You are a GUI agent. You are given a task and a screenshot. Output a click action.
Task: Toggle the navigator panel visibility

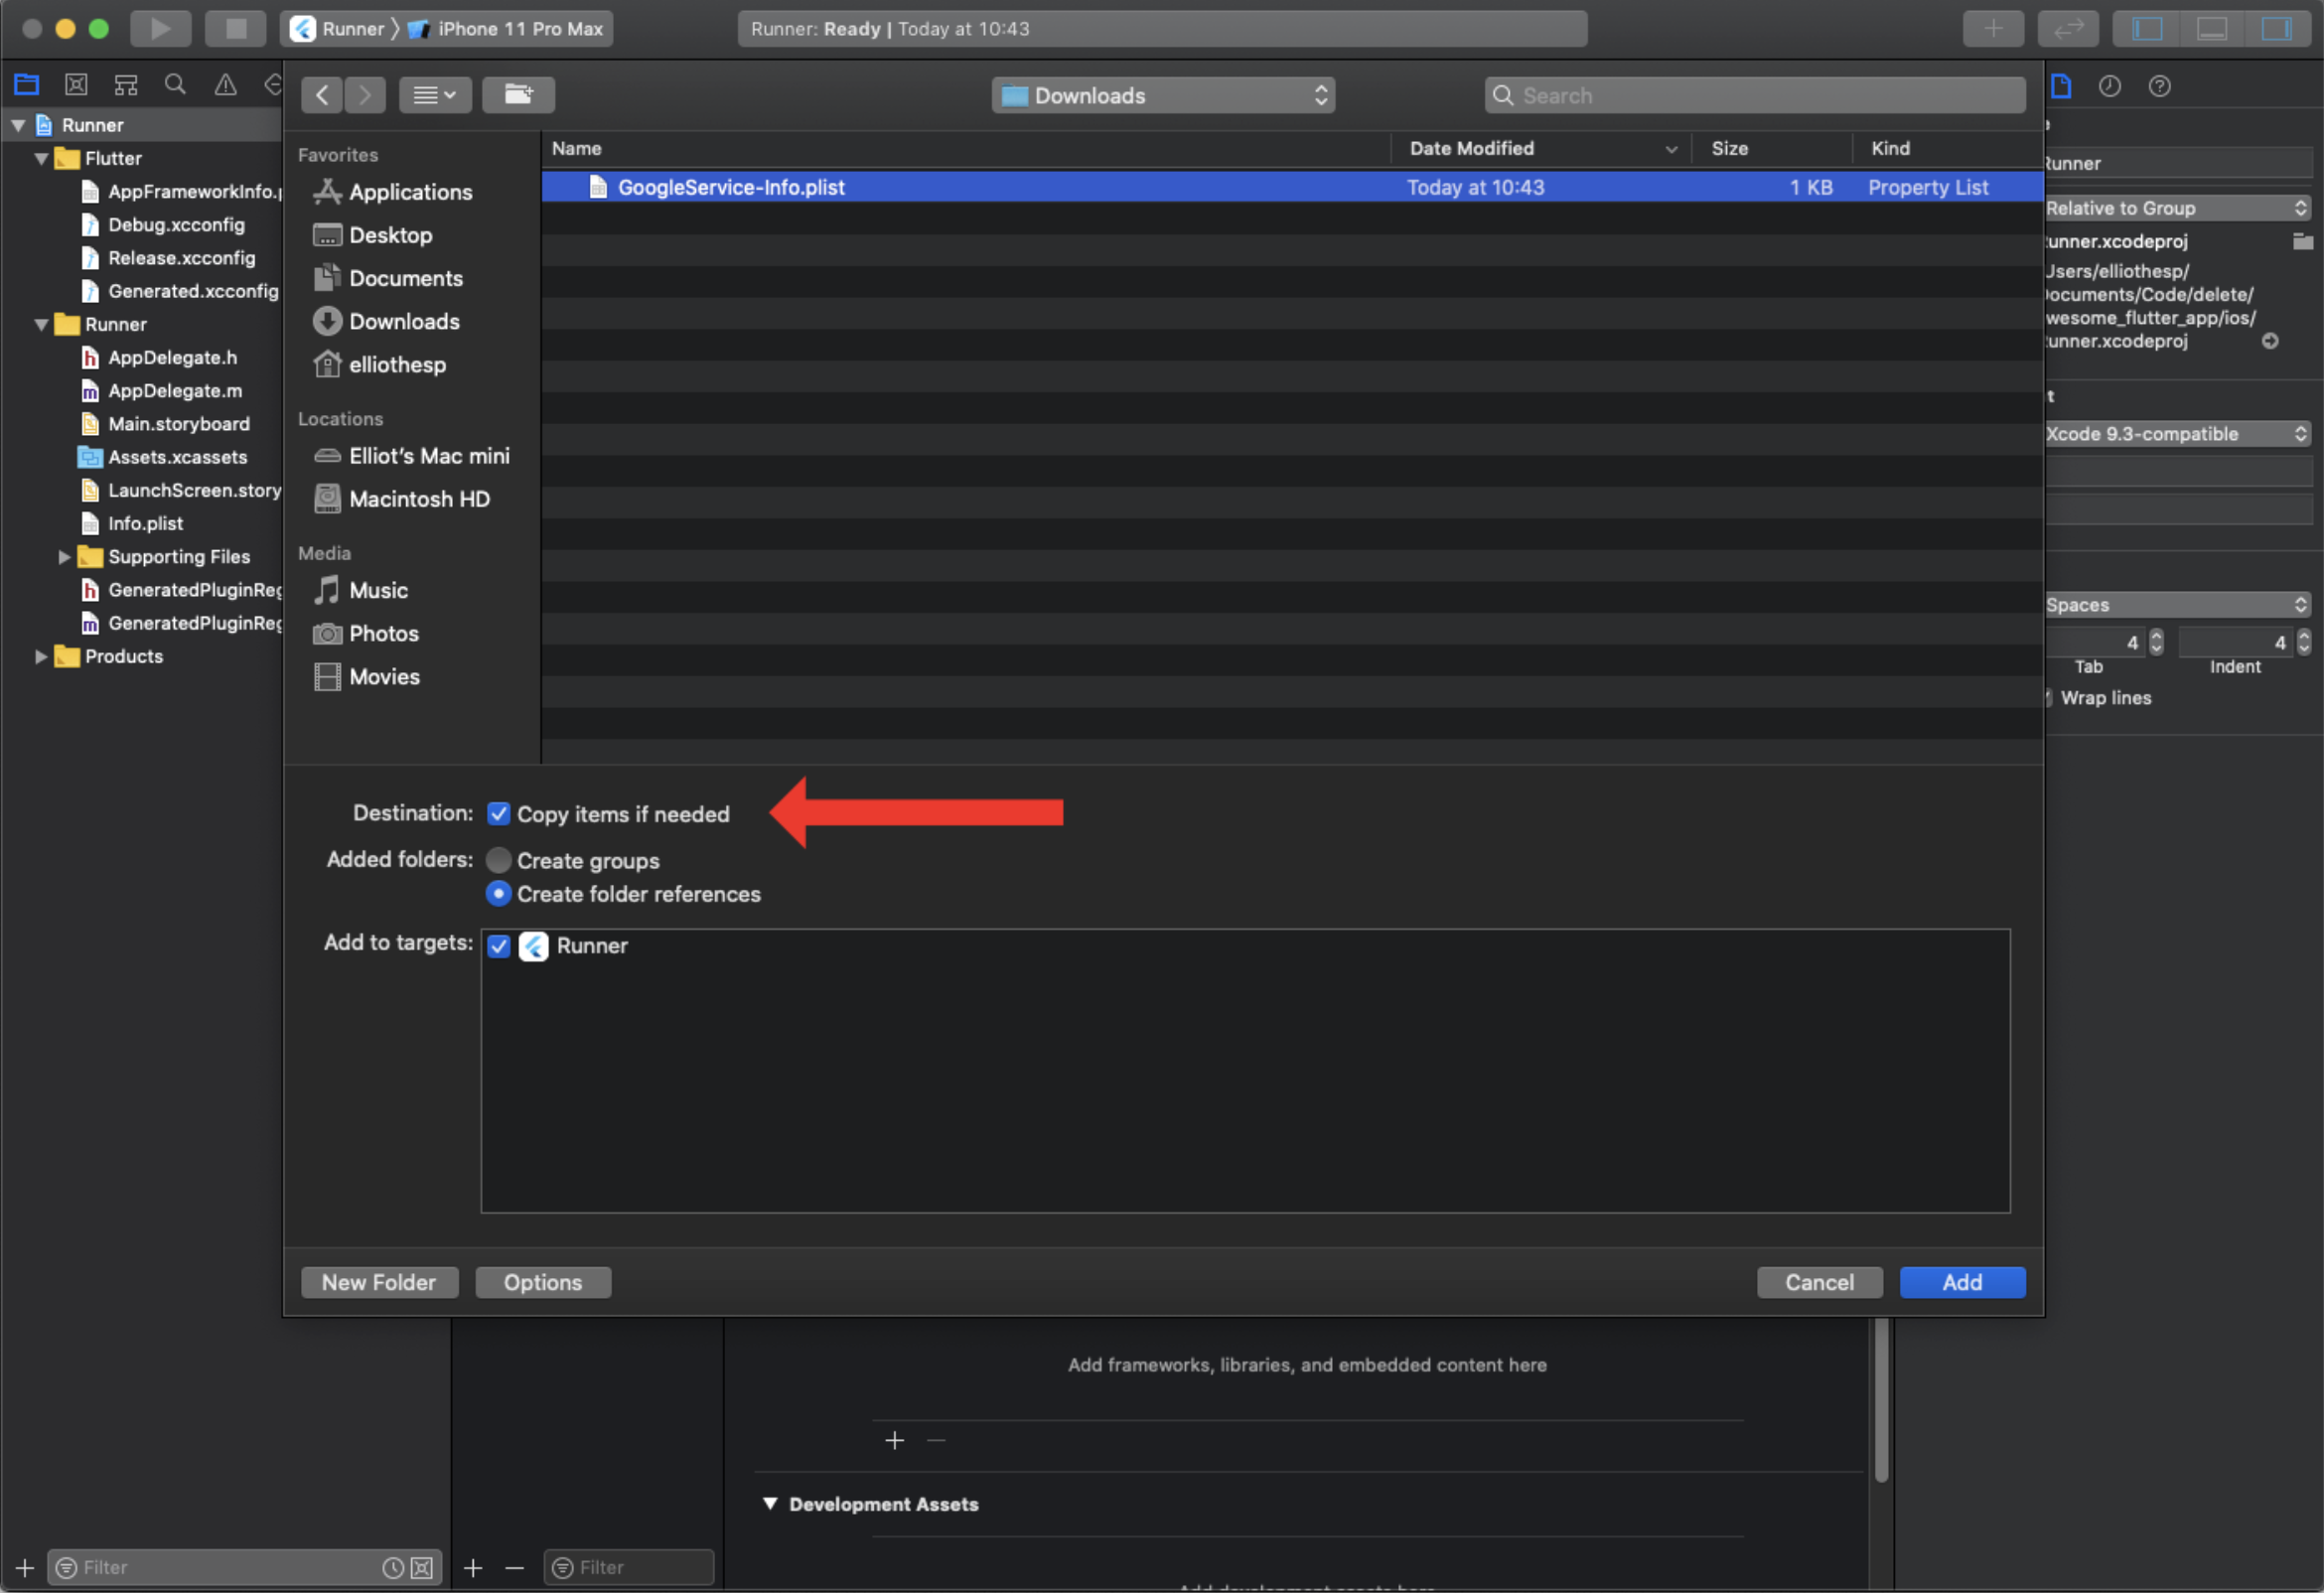[x=2147, y=28]
